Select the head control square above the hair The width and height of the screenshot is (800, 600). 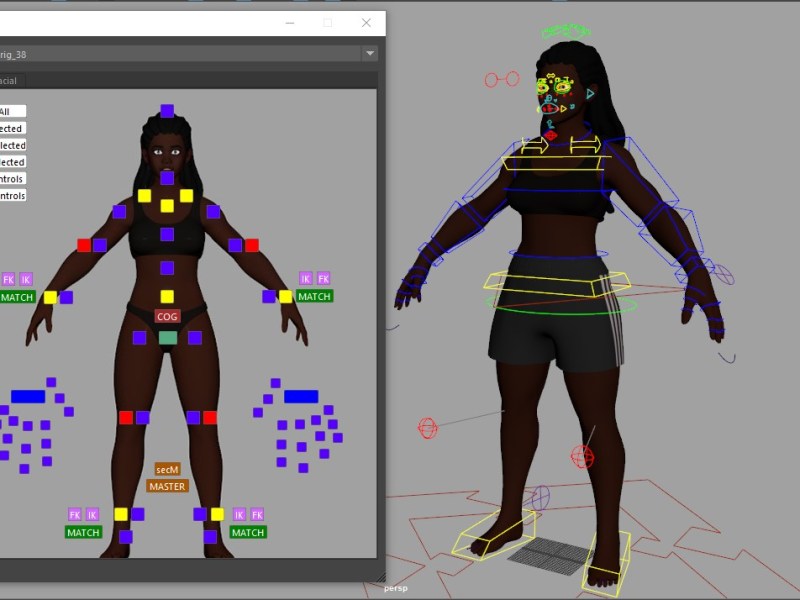168,108
